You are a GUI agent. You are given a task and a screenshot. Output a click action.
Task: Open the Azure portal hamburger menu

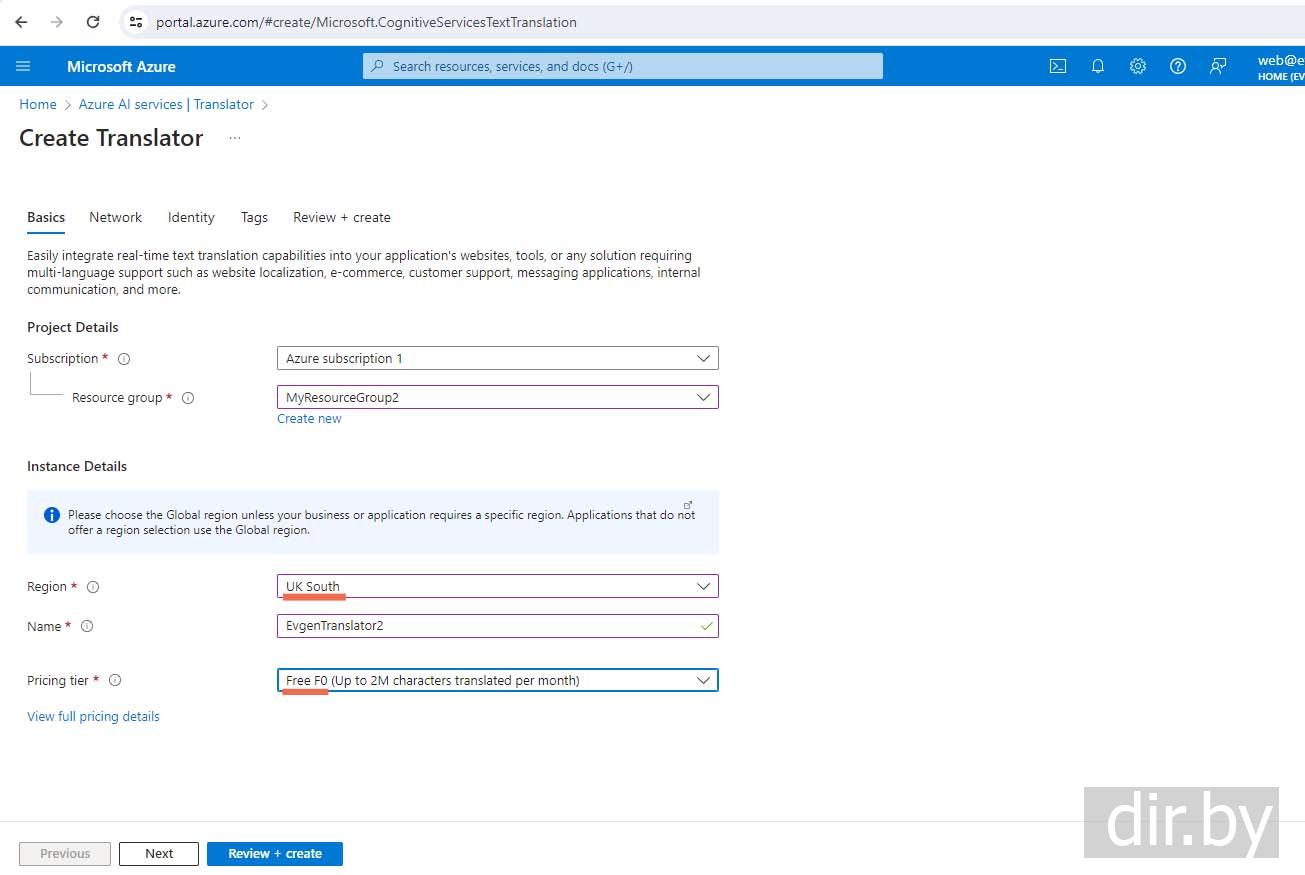(23, 66)
